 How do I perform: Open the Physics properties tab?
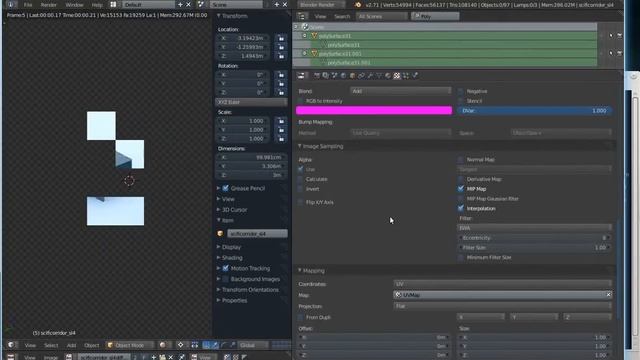coord(415,76)
